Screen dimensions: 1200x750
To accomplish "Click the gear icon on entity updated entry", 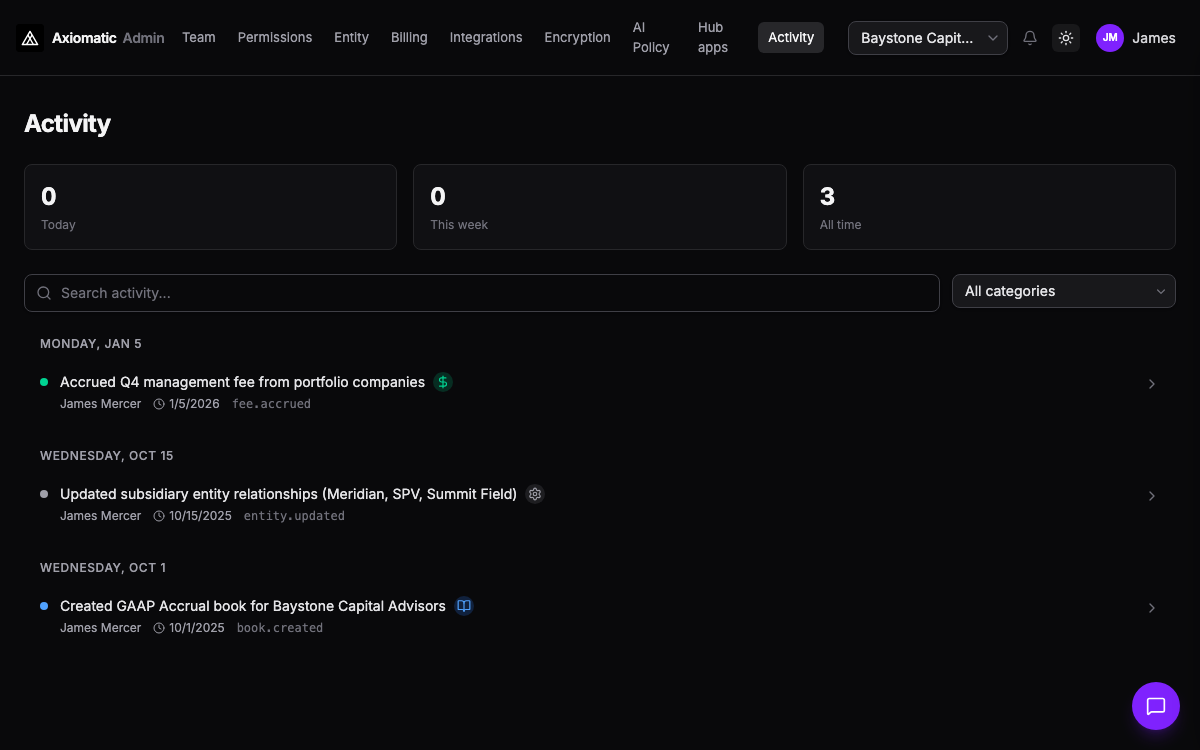I will coord(535,494).
